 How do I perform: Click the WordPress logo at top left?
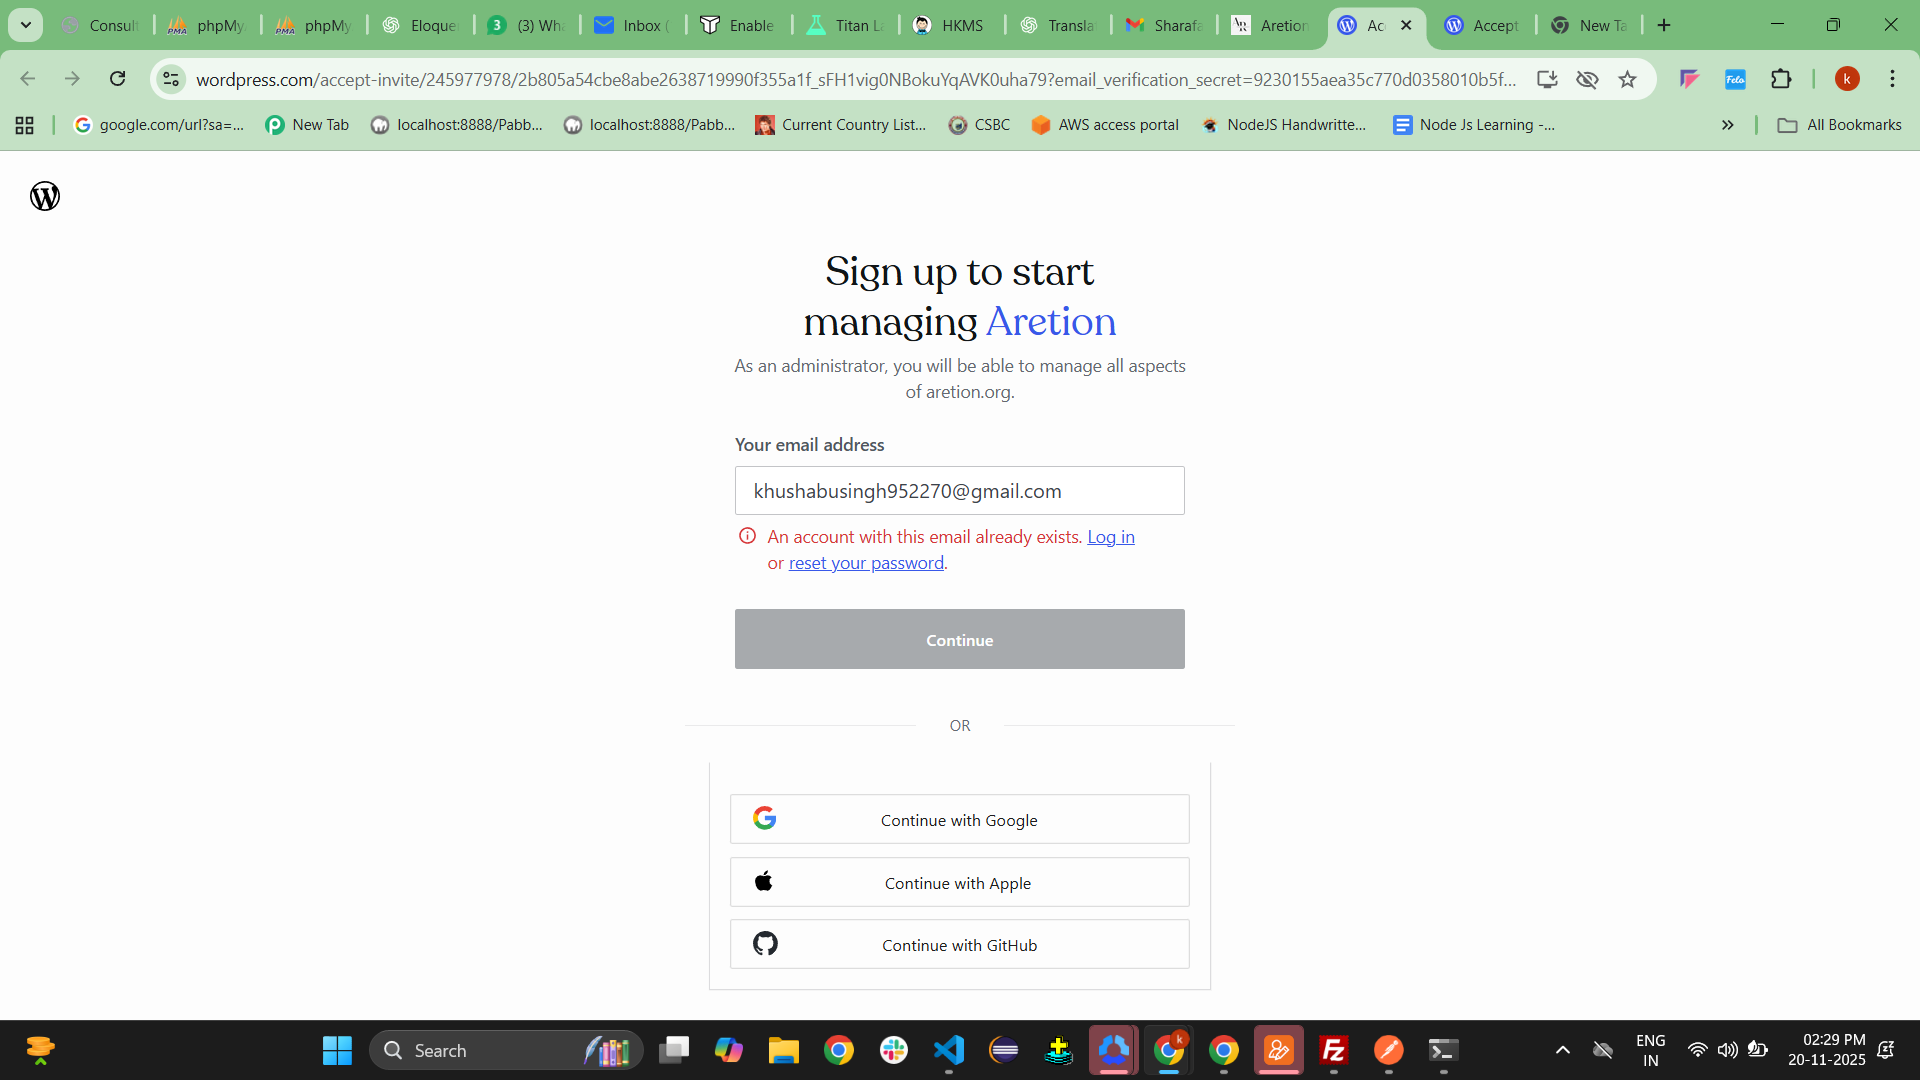tap(45, 196)
